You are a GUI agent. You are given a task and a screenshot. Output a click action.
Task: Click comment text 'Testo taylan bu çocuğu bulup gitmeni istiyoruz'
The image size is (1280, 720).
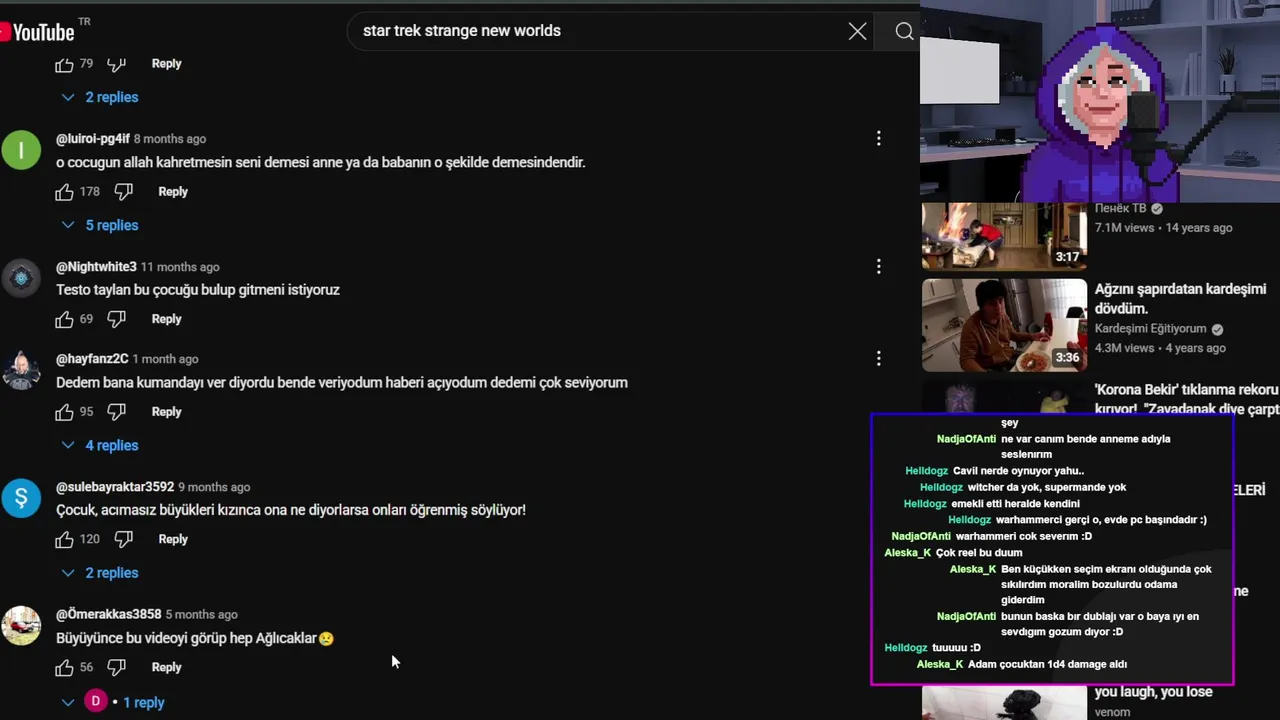tap(198, 290)
